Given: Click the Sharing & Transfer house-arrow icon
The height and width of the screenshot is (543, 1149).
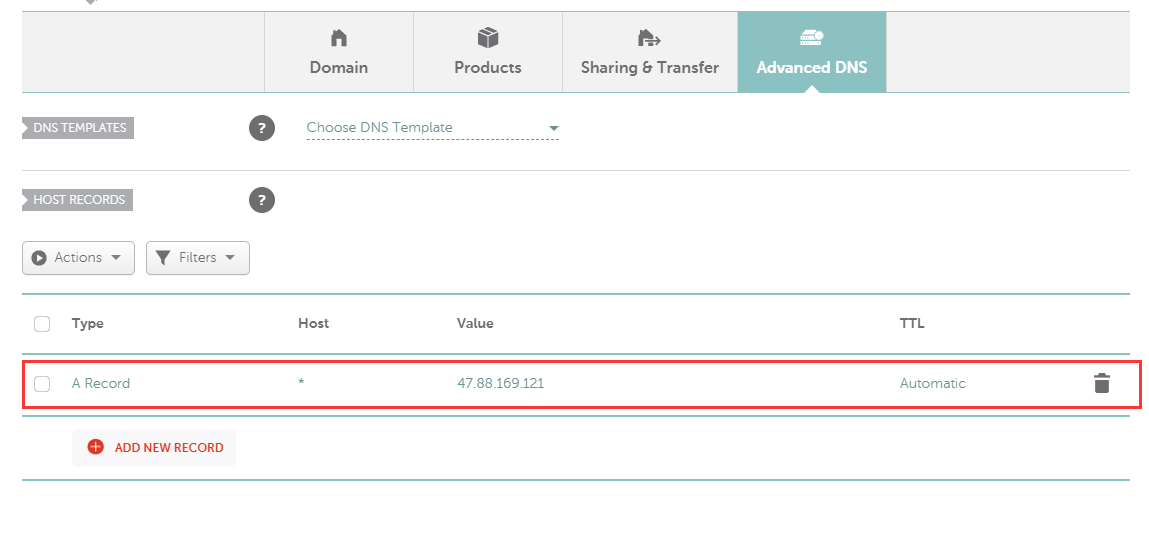Looking at the screenshot, I should click(x=650, y=38).
